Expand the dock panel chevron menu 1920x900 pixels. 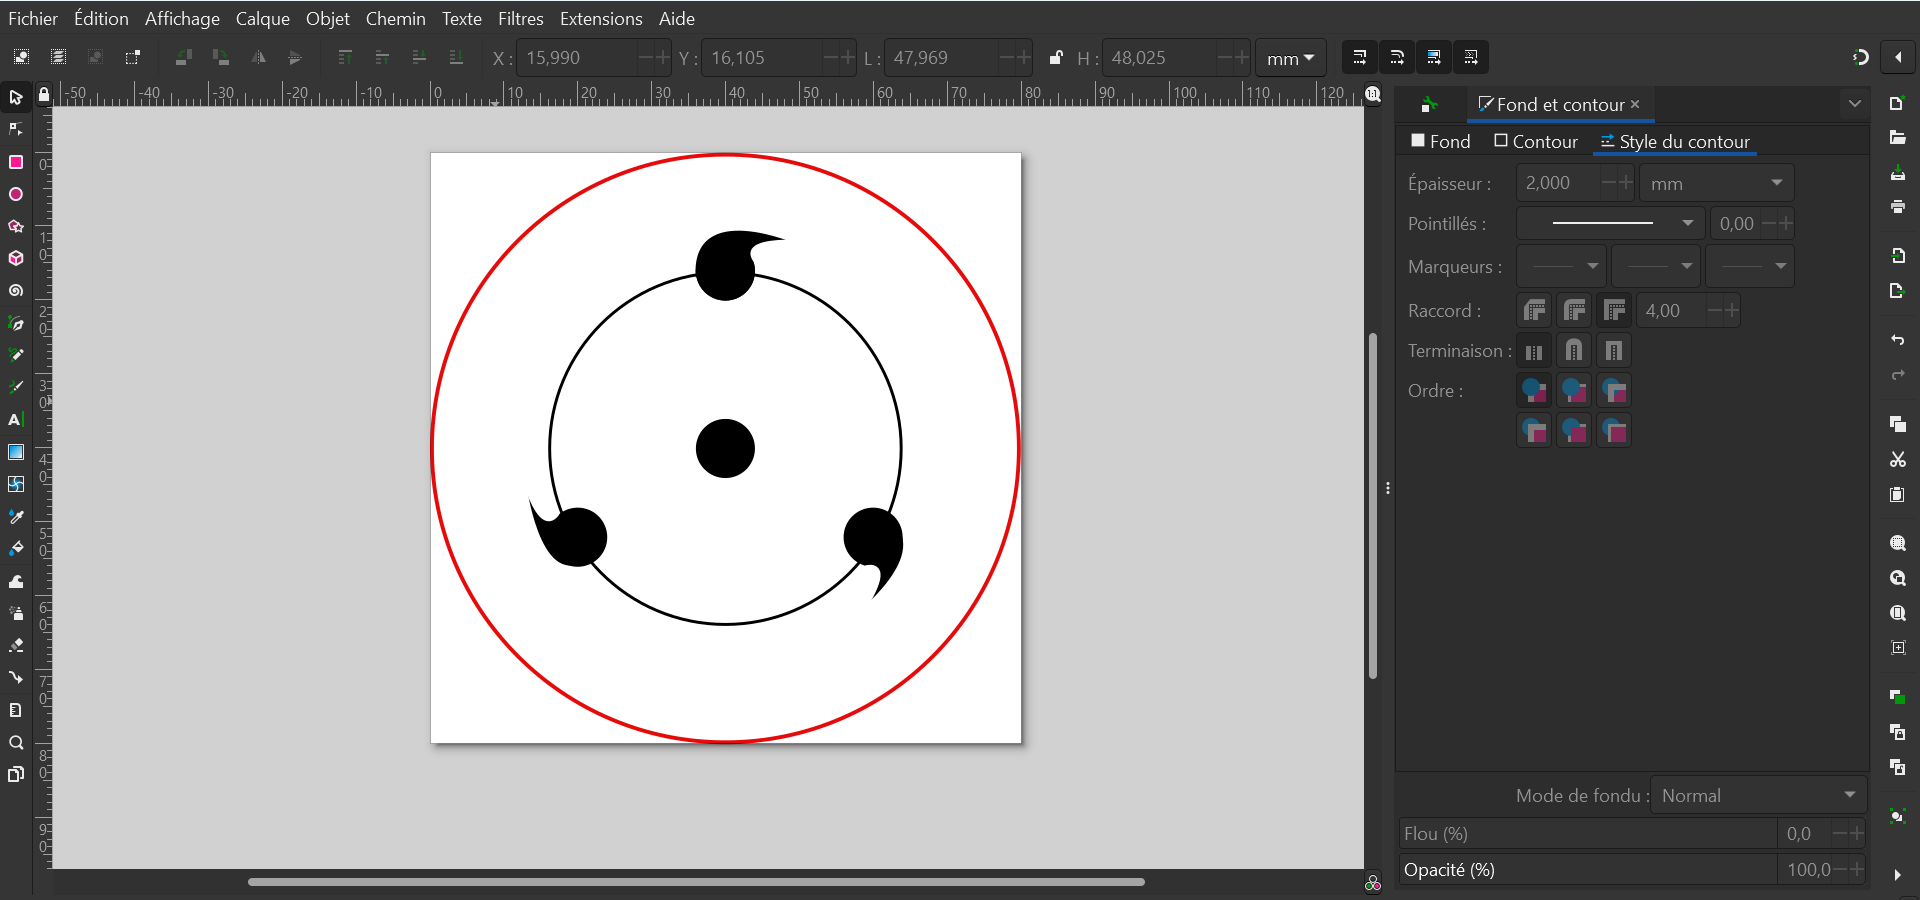(1855, 104)
